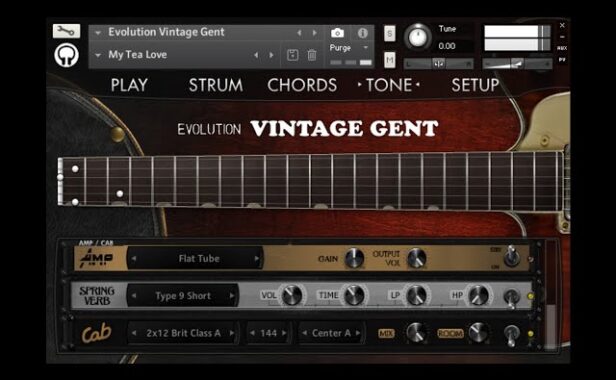The height and width of the screenshot is (380, 616).
Task: Mute the instrument with the M button
Action: pos(389,60)
